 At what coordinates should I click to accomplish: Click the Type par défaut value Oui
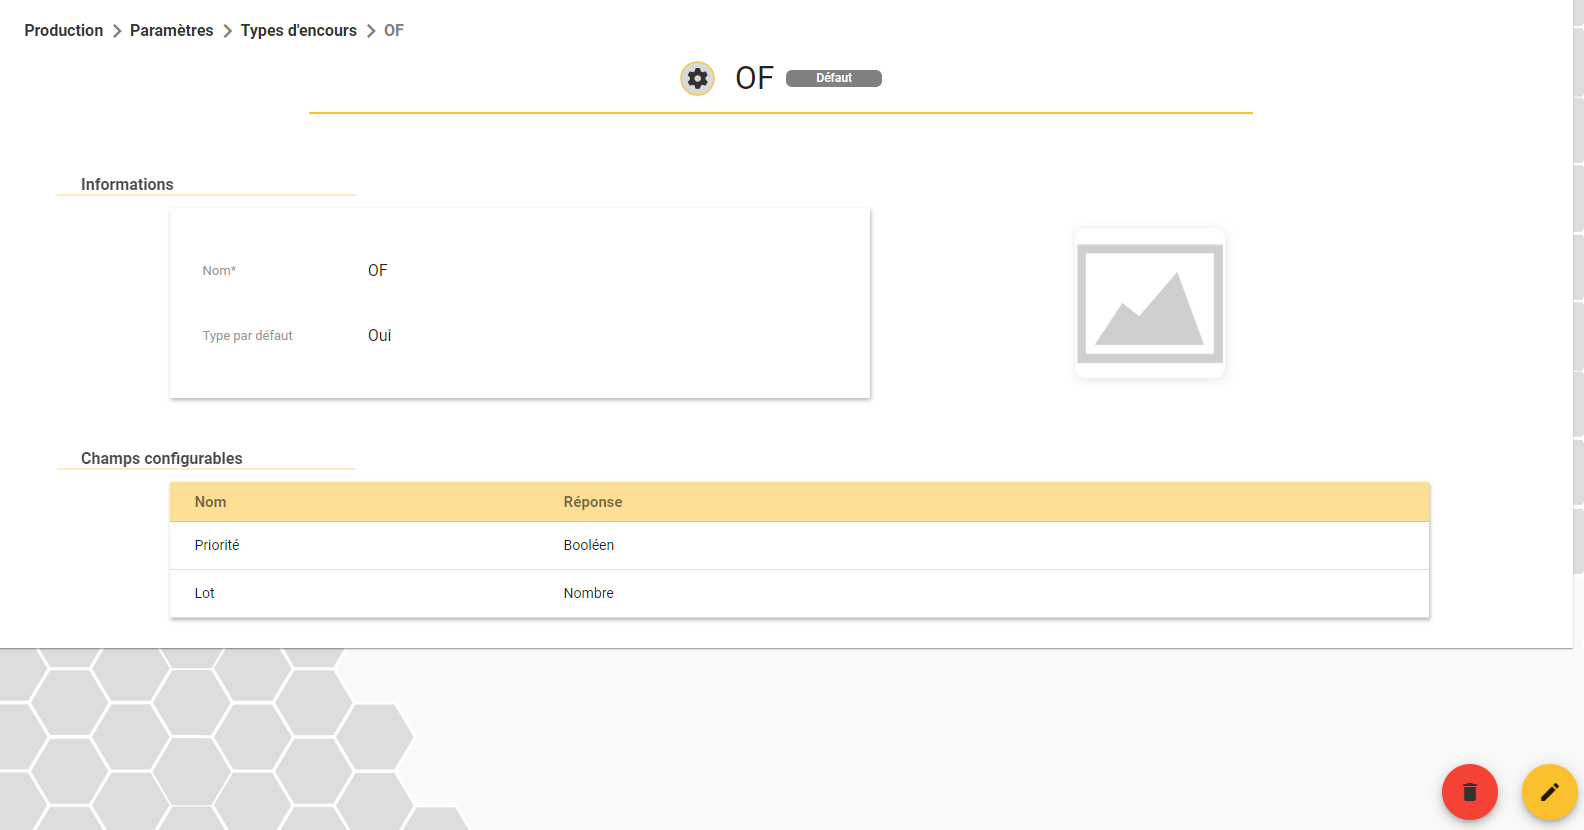tap(379, 335)
